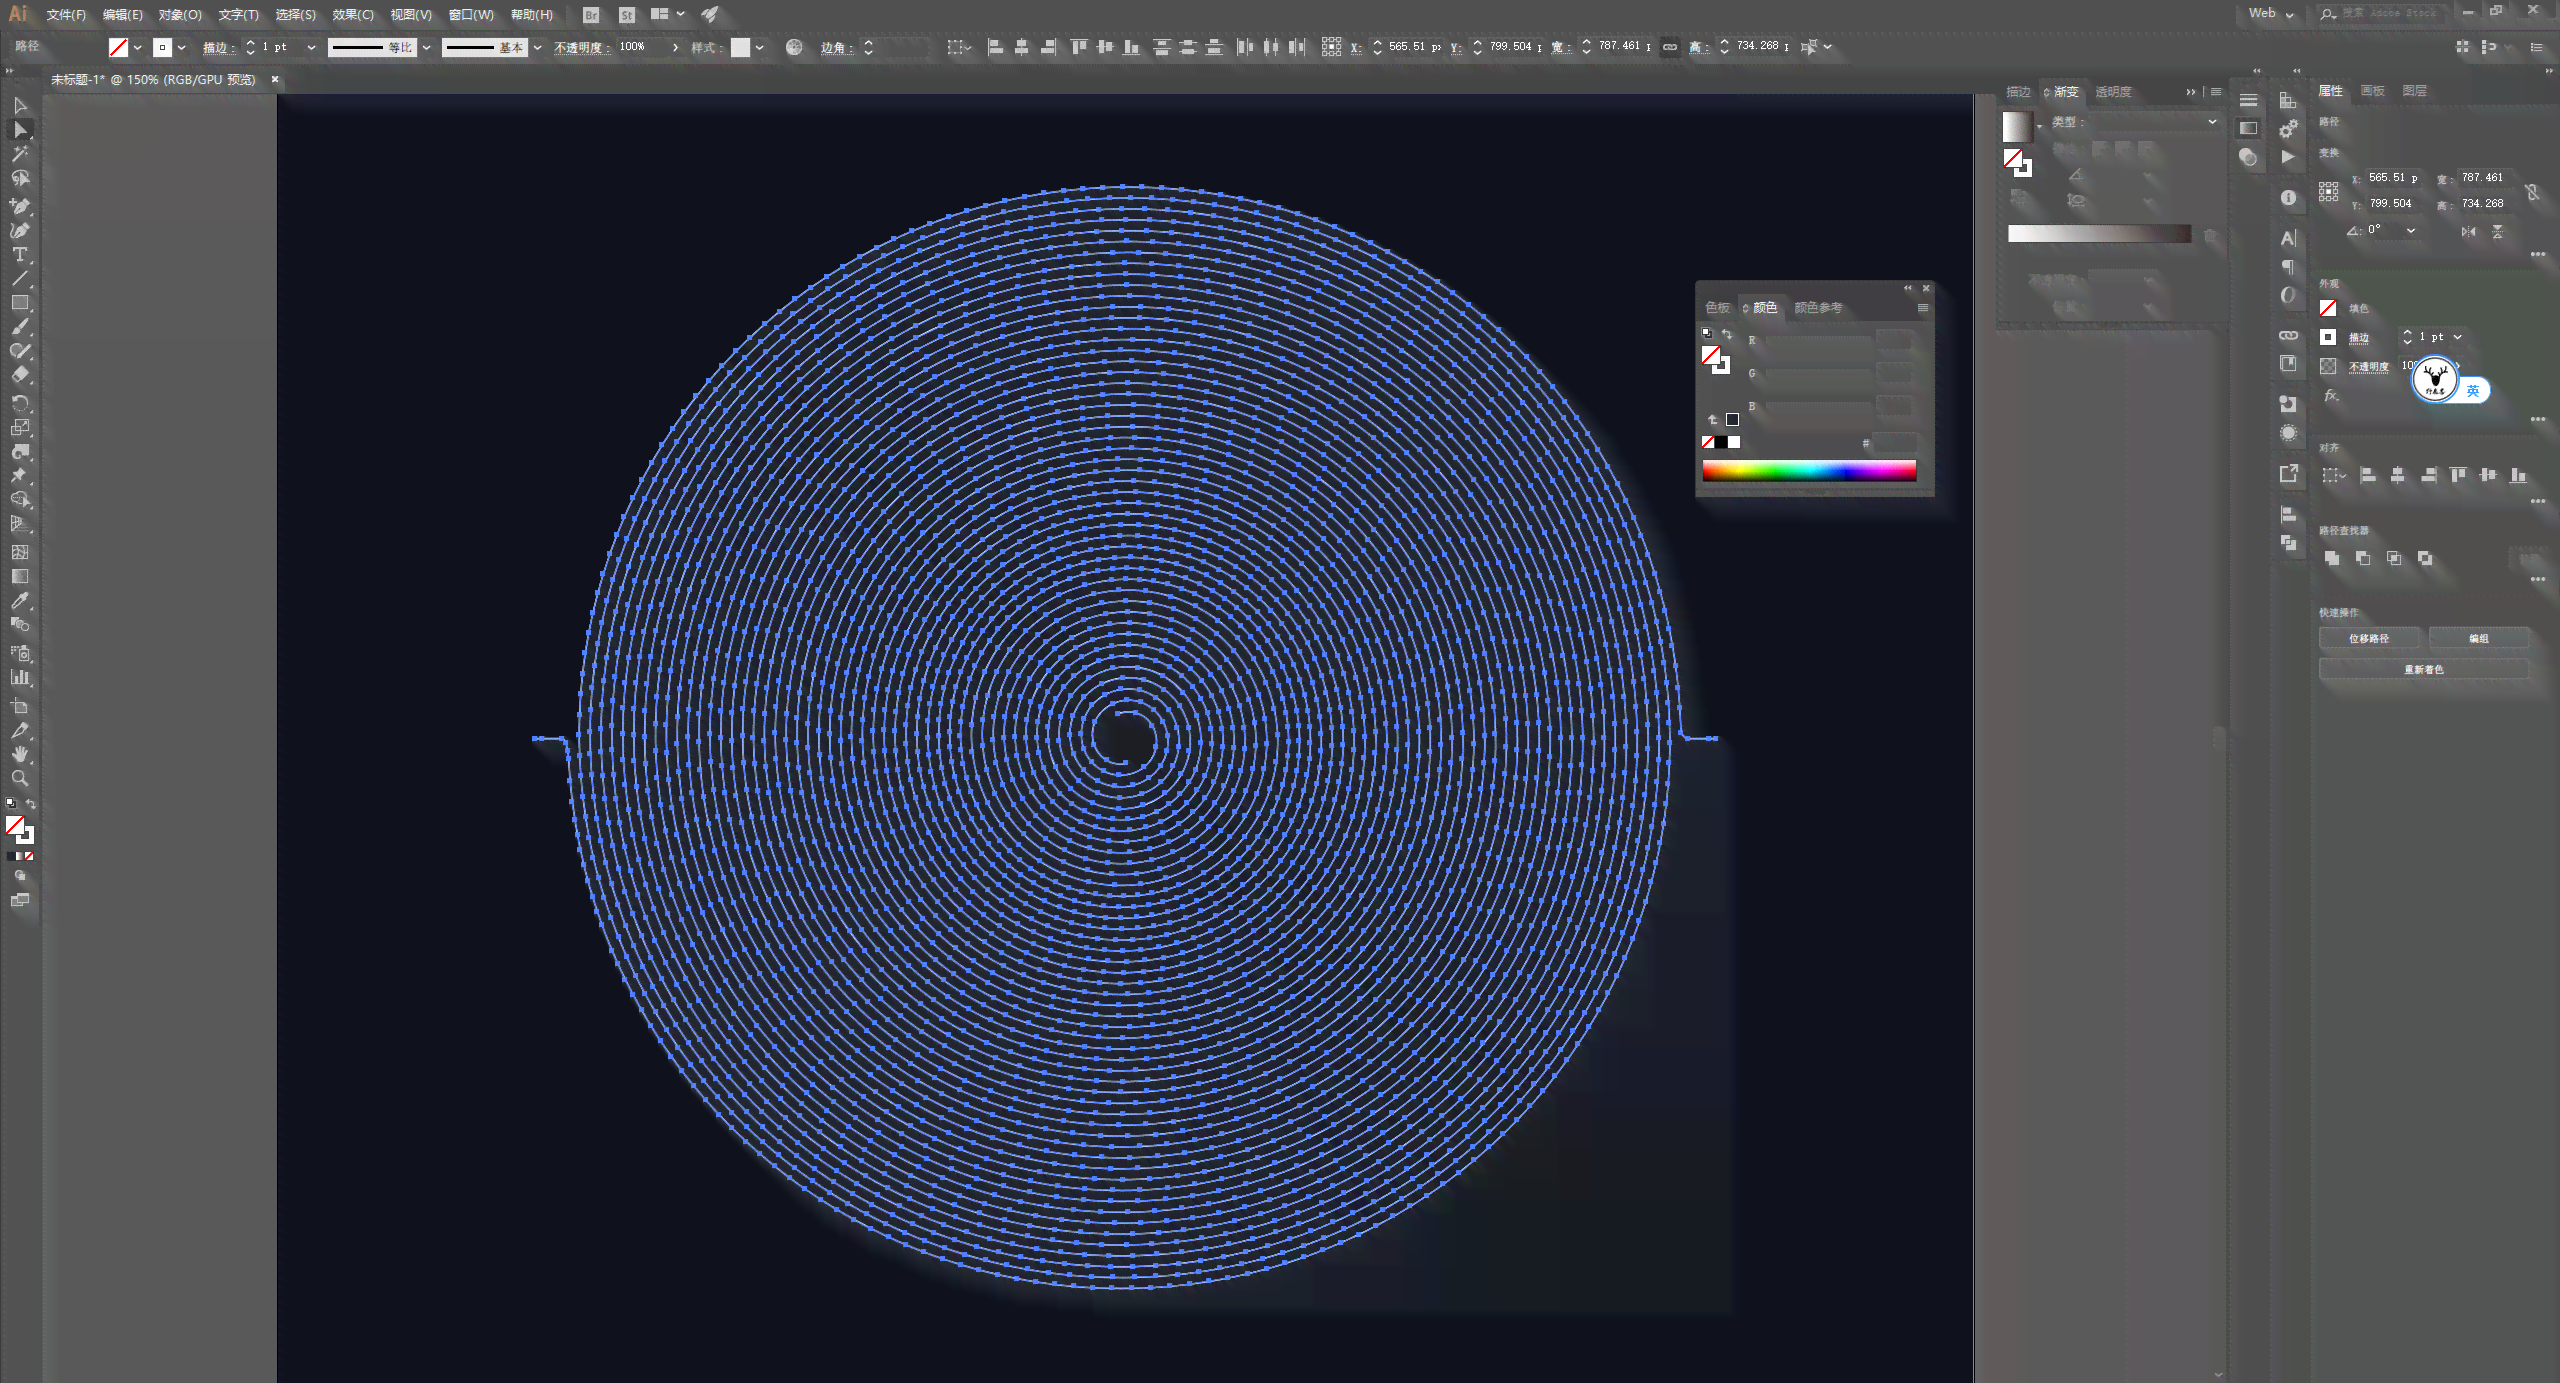Open the fill color dropdown in the control bar
Image resolution: width=2560 pixels, height=1383 pixels.
pos(137,47)
